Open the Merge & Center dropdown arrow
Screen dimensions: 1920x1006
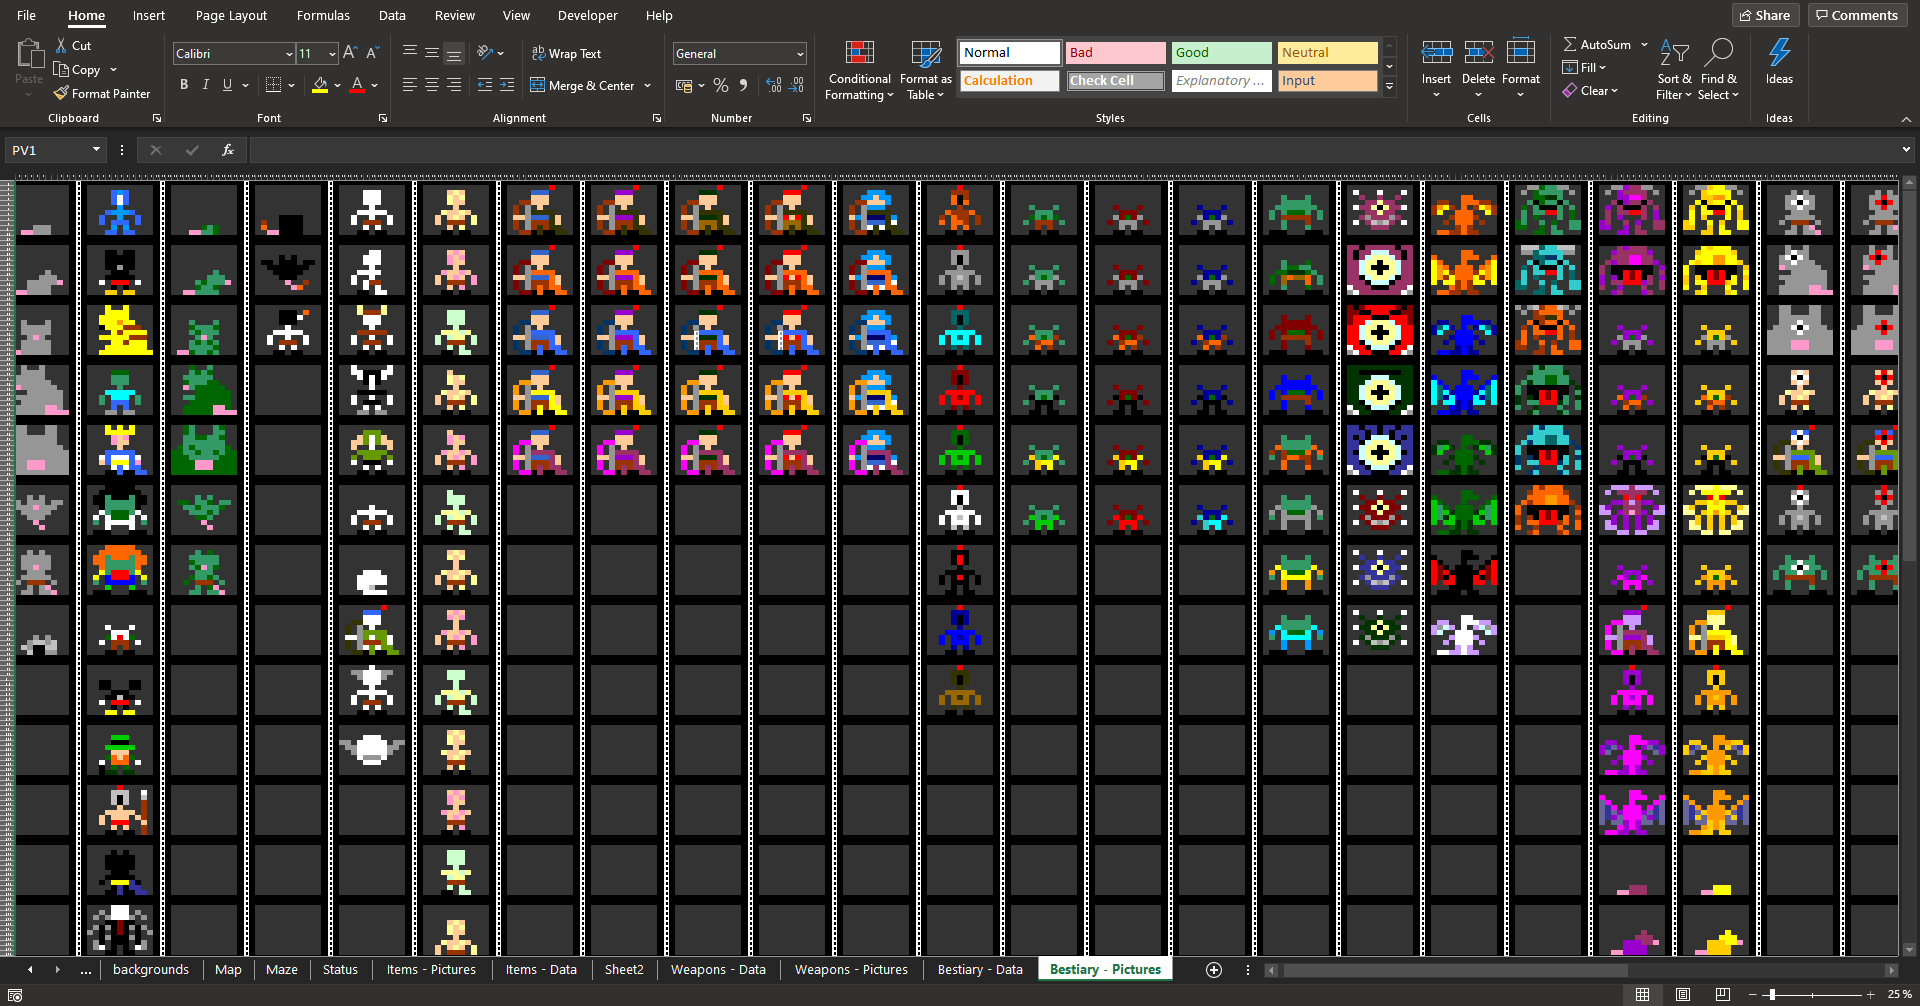point(648,86)
